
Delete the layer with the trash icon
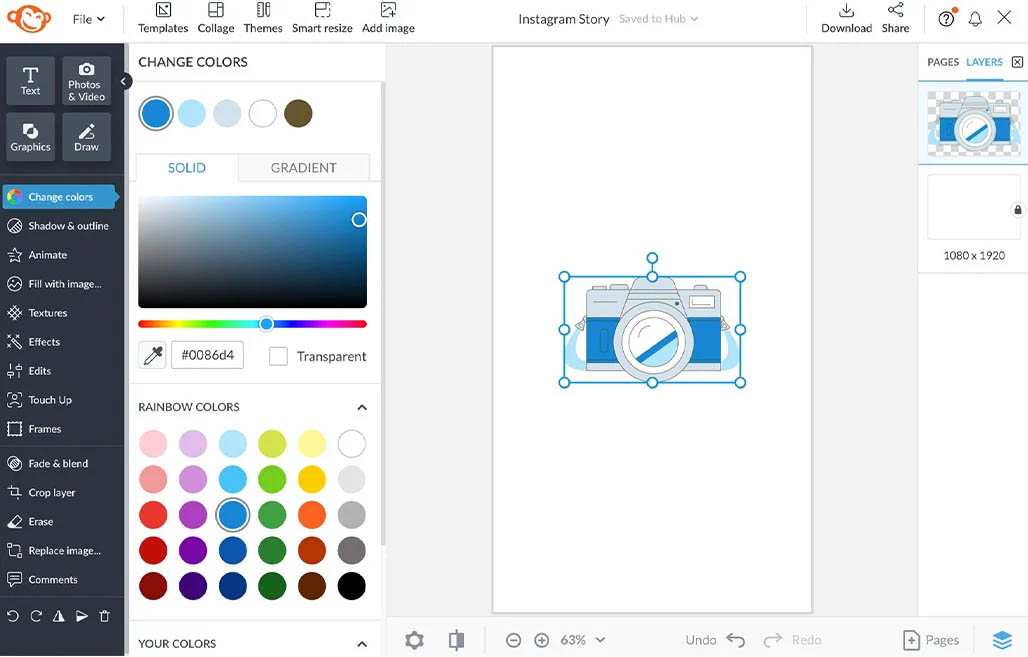click(x=104, y=616)
